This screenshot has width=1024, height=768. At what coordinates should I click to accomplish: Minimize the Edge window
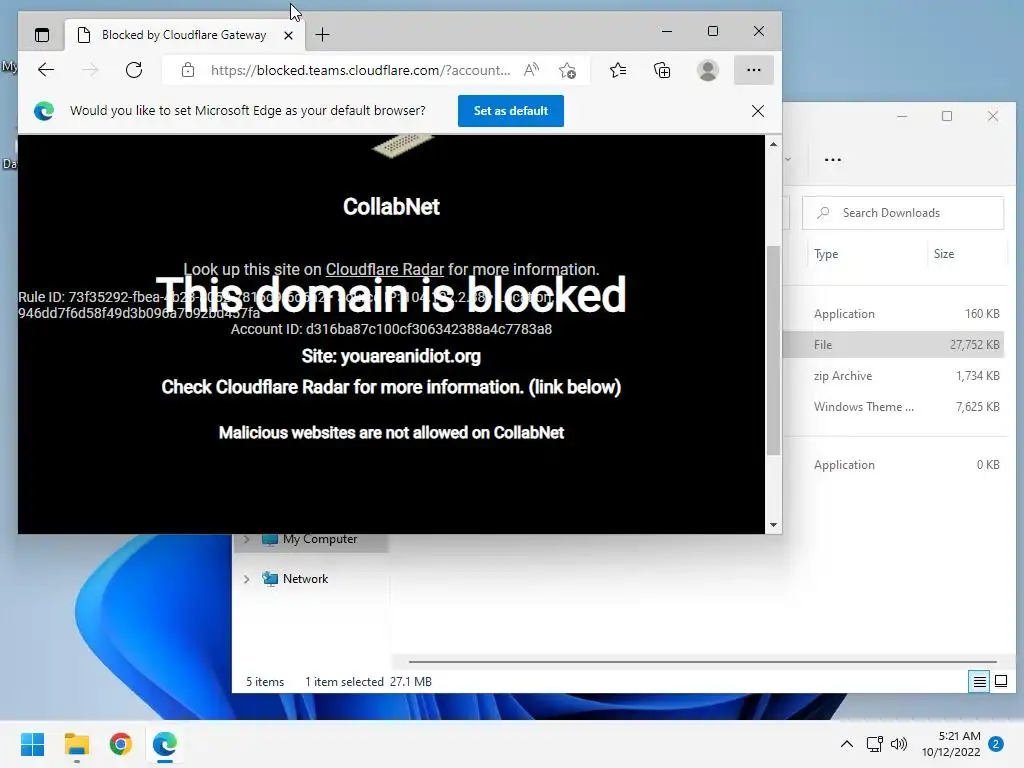pyautogui.click(x=667, y=31)
